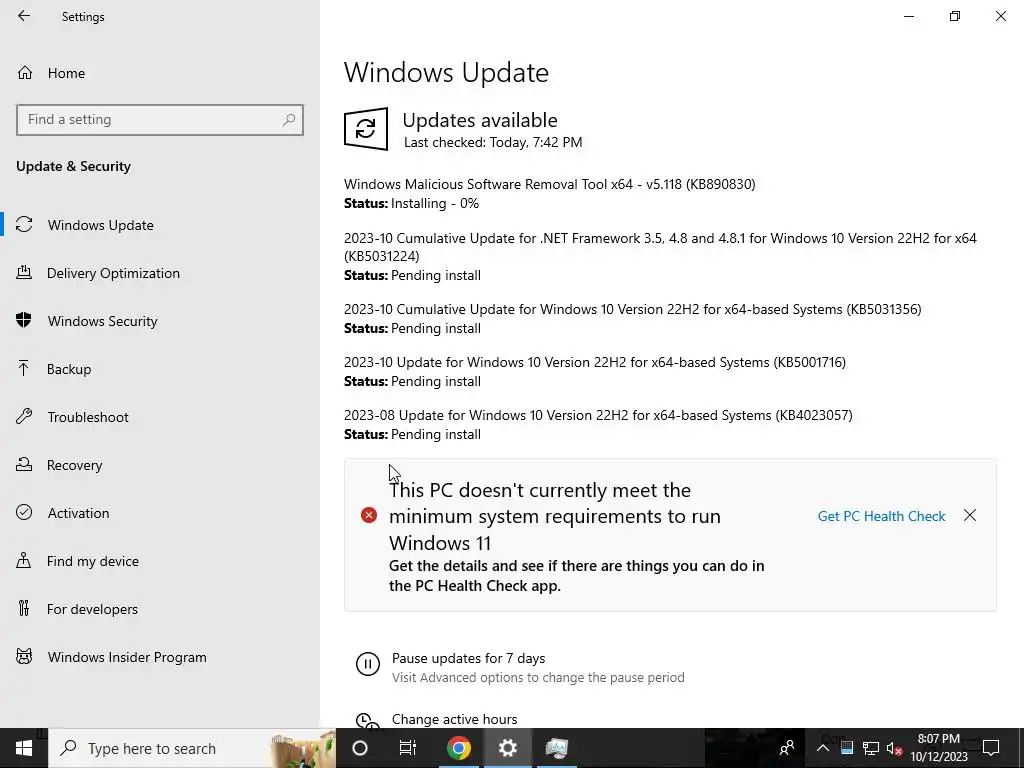Click 'Last checked: Today, 7:42 PM' text

(x=493, y=142)
